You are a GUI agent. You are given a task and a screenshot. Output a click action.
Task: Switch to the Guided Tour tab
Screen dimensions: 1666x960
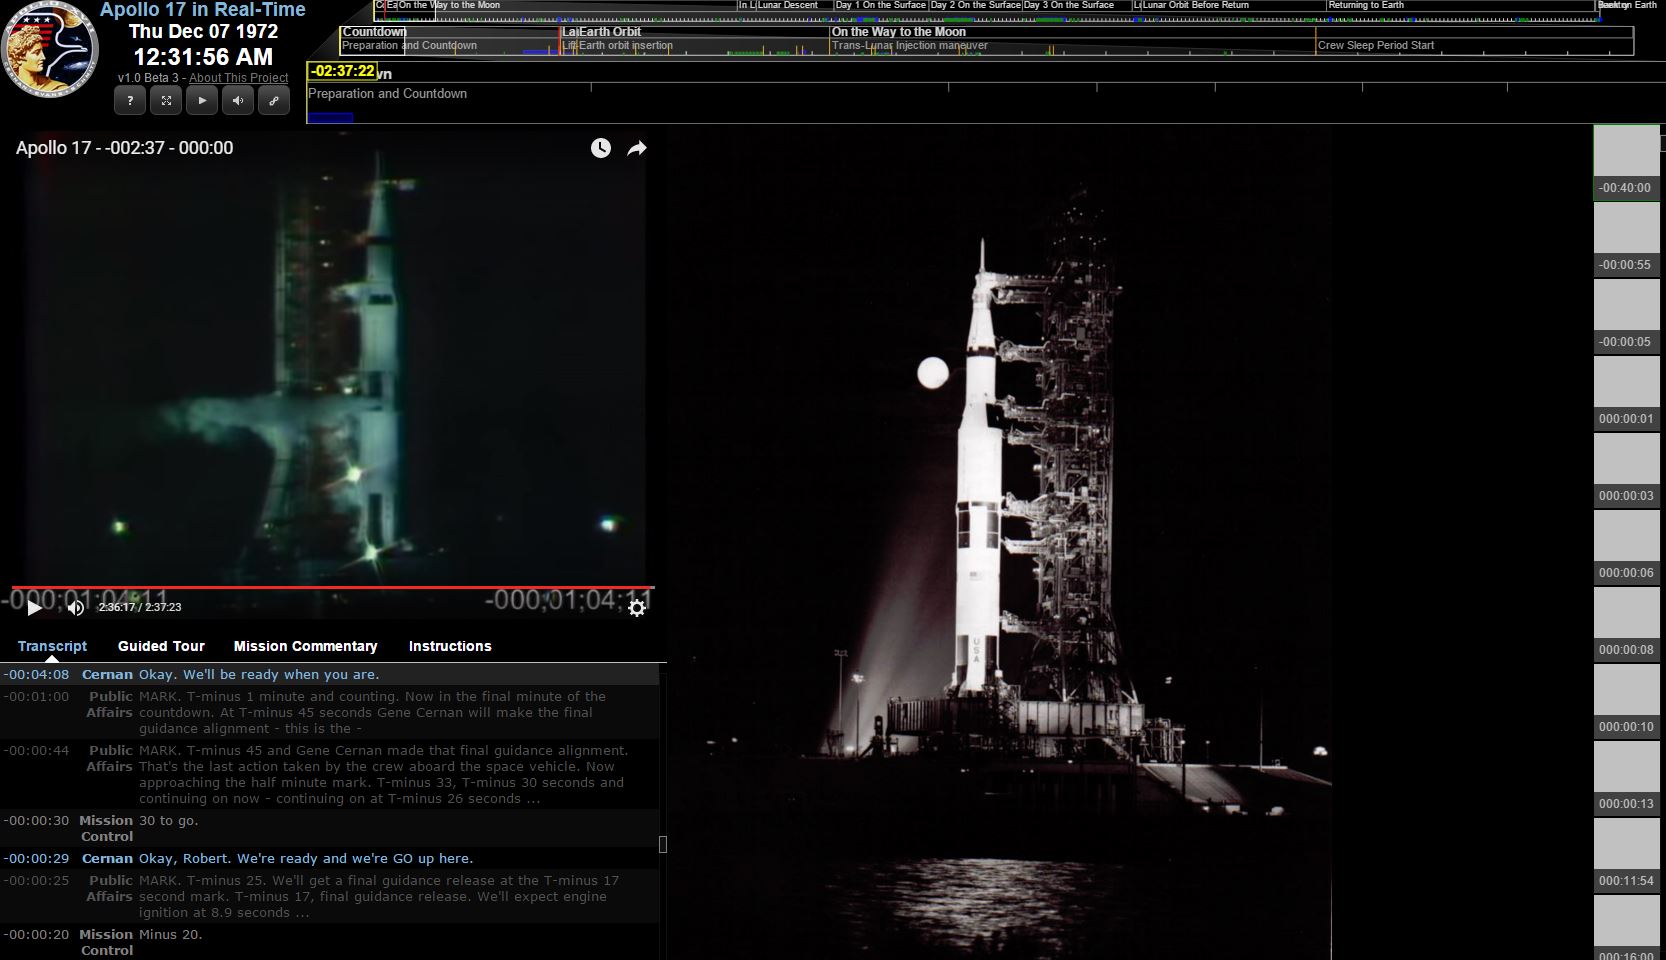tap(161, 646)
